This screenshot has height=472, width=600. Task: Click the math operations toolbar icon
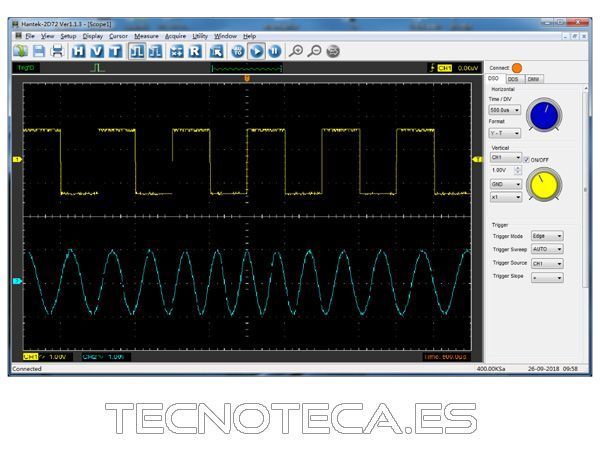176,51
